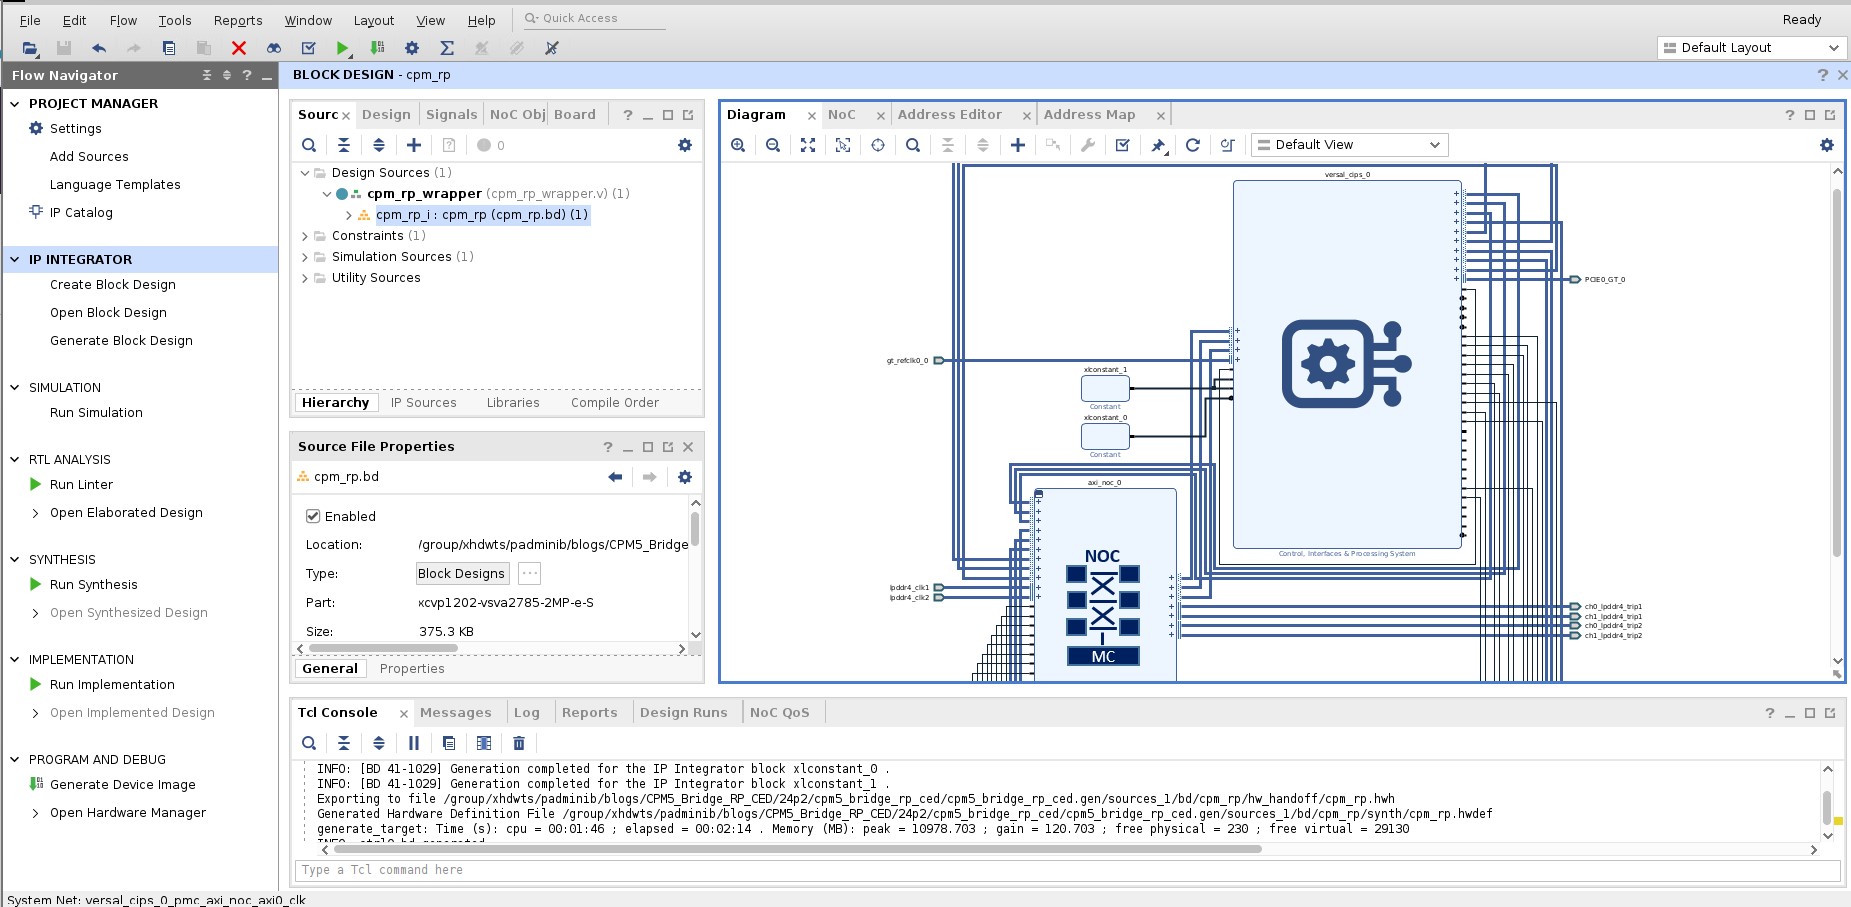
Task: Open the Default Layout dropdown
Action: pyautogui.click(x=1750, y=47)
